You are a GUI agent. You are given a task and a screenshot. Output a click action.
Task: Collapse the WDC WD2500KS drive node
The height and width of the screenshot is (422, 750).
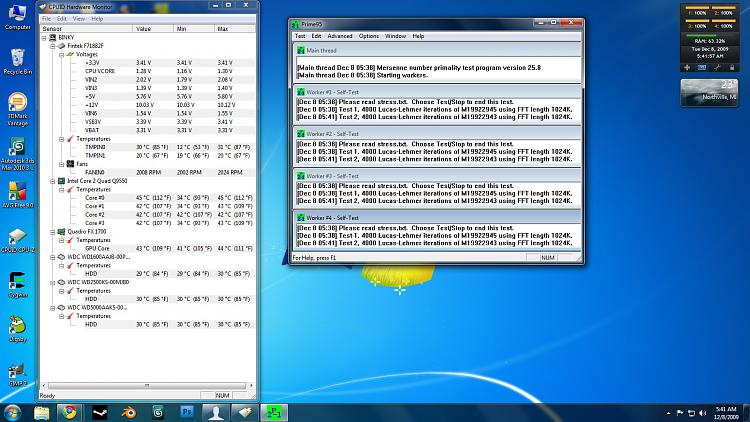53,282
